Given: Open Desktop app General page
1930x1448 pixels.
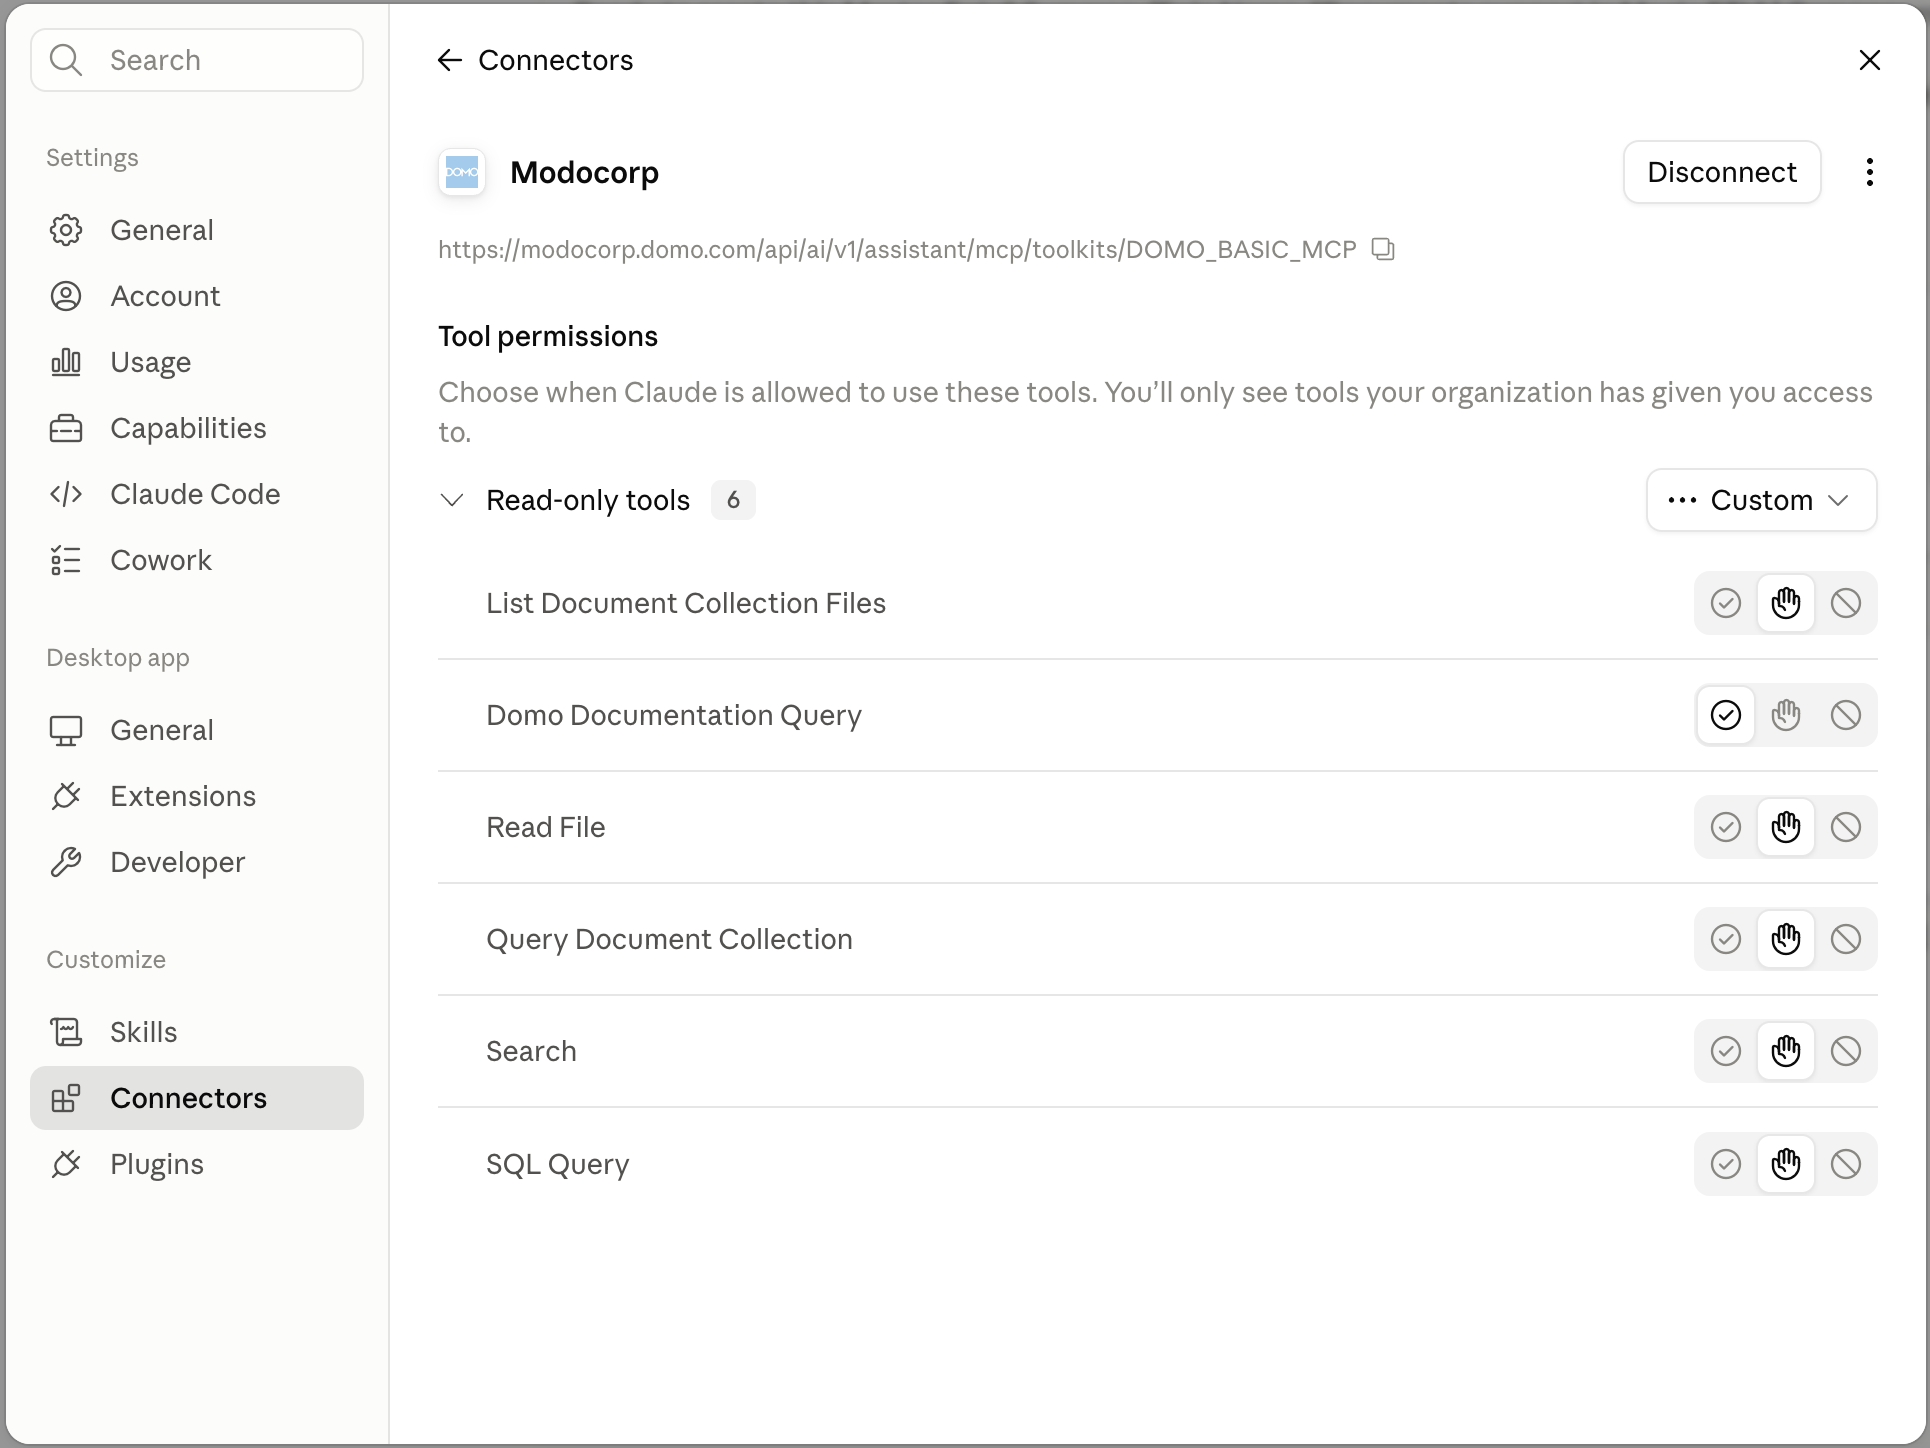Looking at the screenshot, I should point(197,730).
